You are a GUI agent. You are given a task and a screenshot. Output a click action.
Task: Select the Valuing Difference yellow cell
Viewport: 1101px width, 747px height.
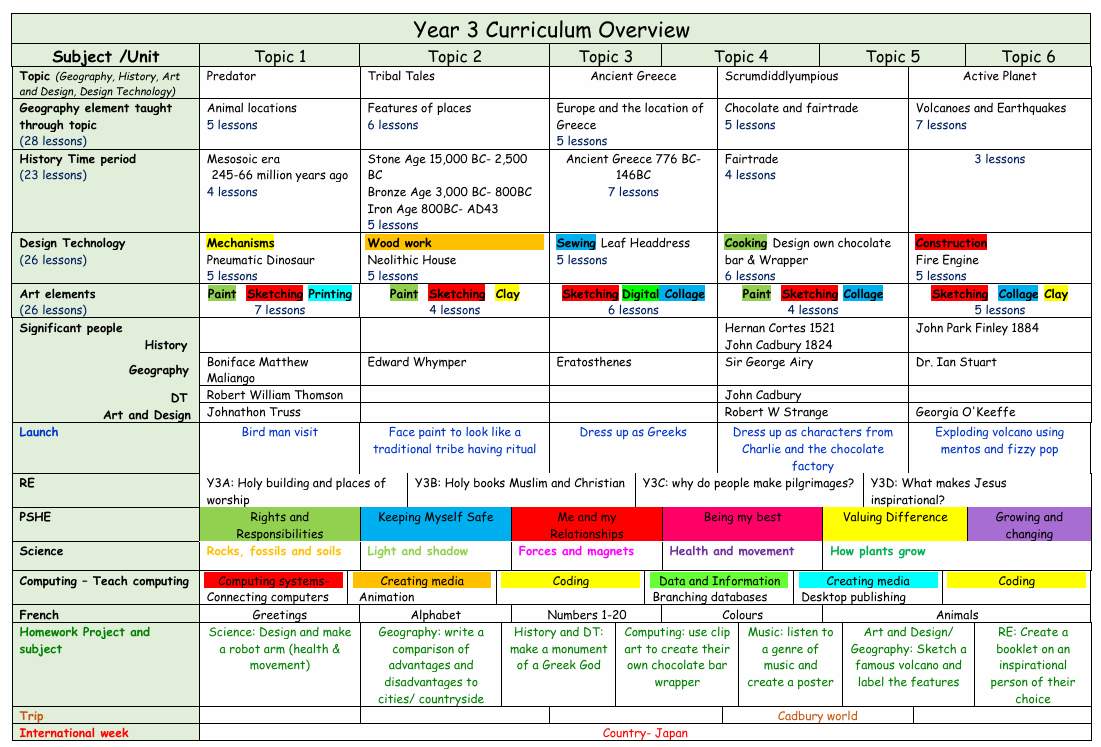coord(895,518)
